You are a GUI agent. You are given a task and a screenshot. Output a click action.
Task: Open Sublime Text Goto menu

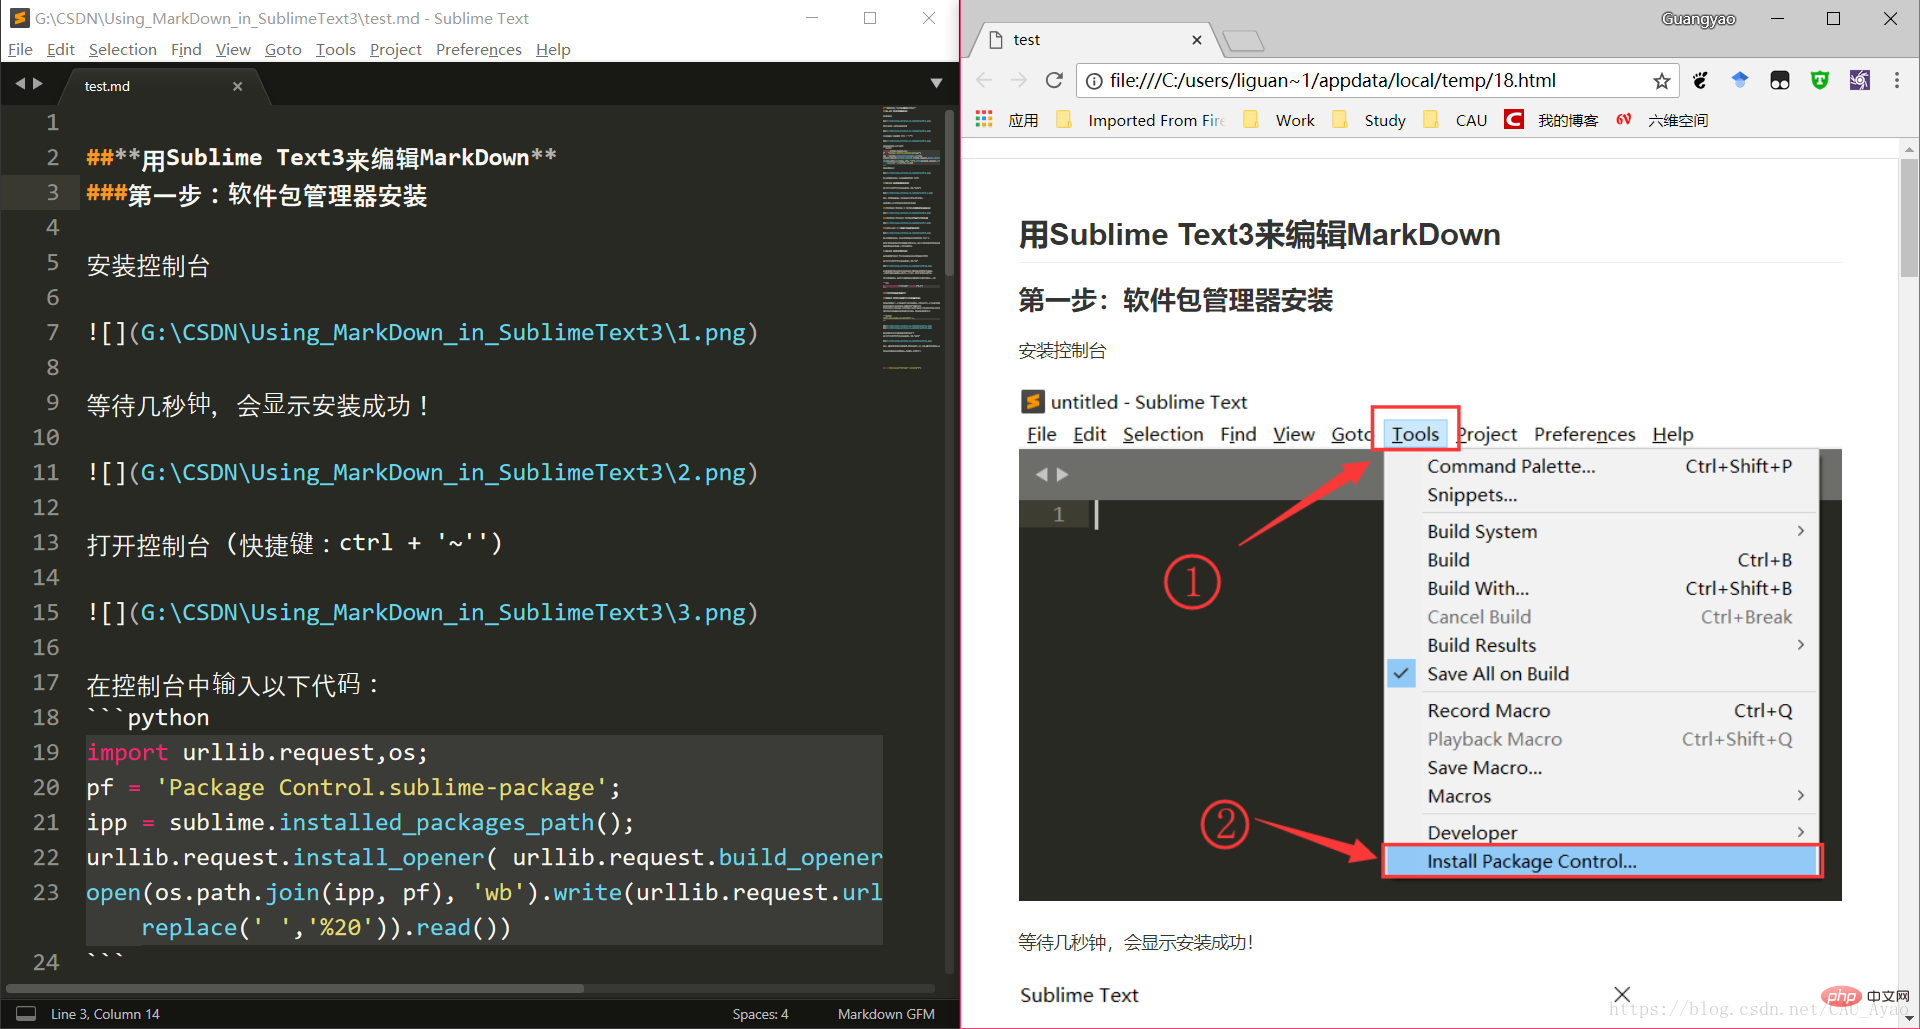point(283,49)
